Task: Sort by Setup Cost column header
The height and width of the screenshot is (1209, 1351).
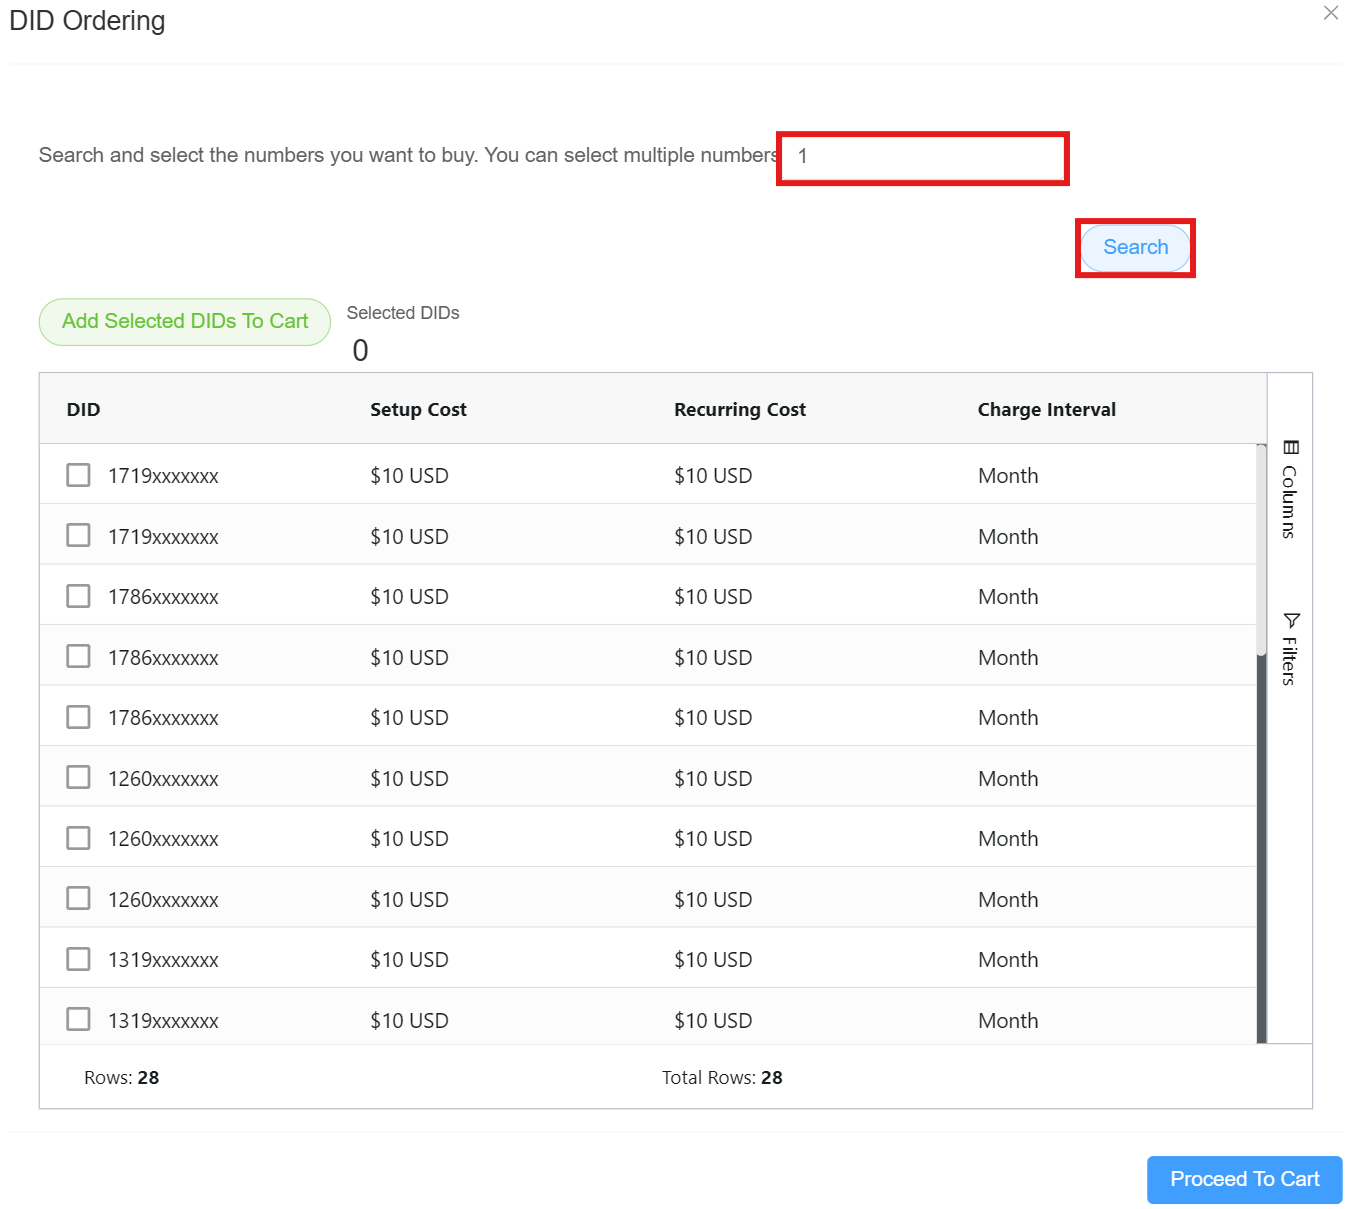Action: [x=418, y=409]
